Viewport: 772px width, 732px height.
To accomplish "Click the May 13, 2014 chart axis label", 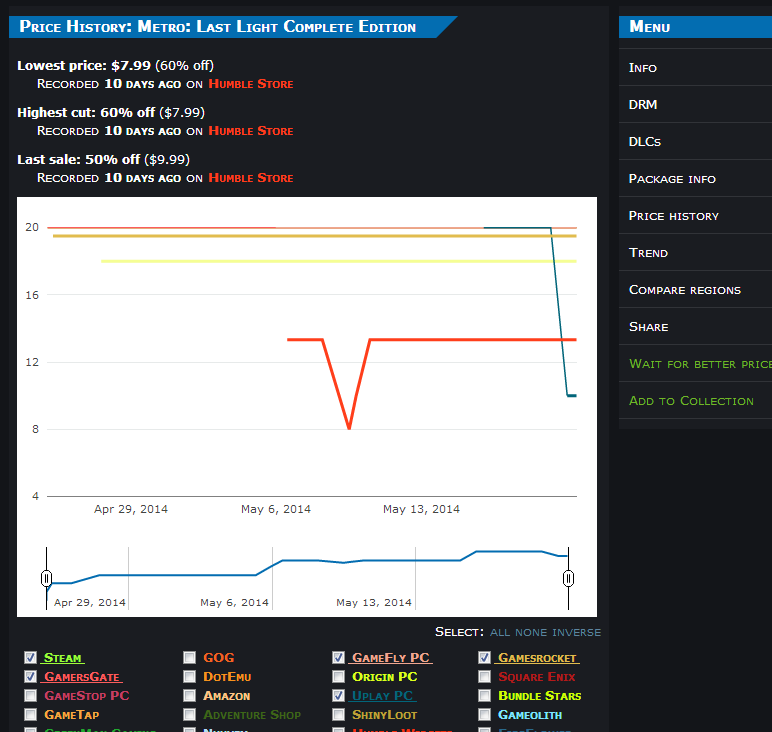I will coord(421,509).
